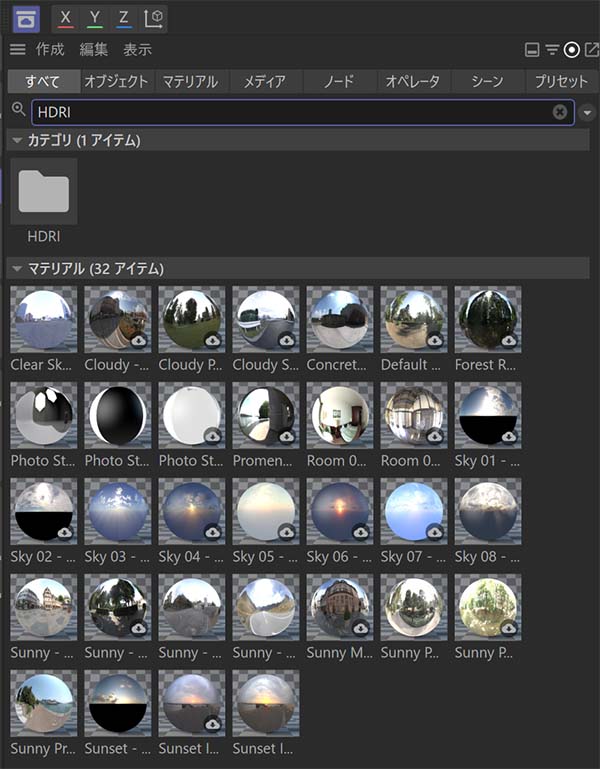Click the 'Sunny M...' label text
600x769 pixels.
(339, 653)
